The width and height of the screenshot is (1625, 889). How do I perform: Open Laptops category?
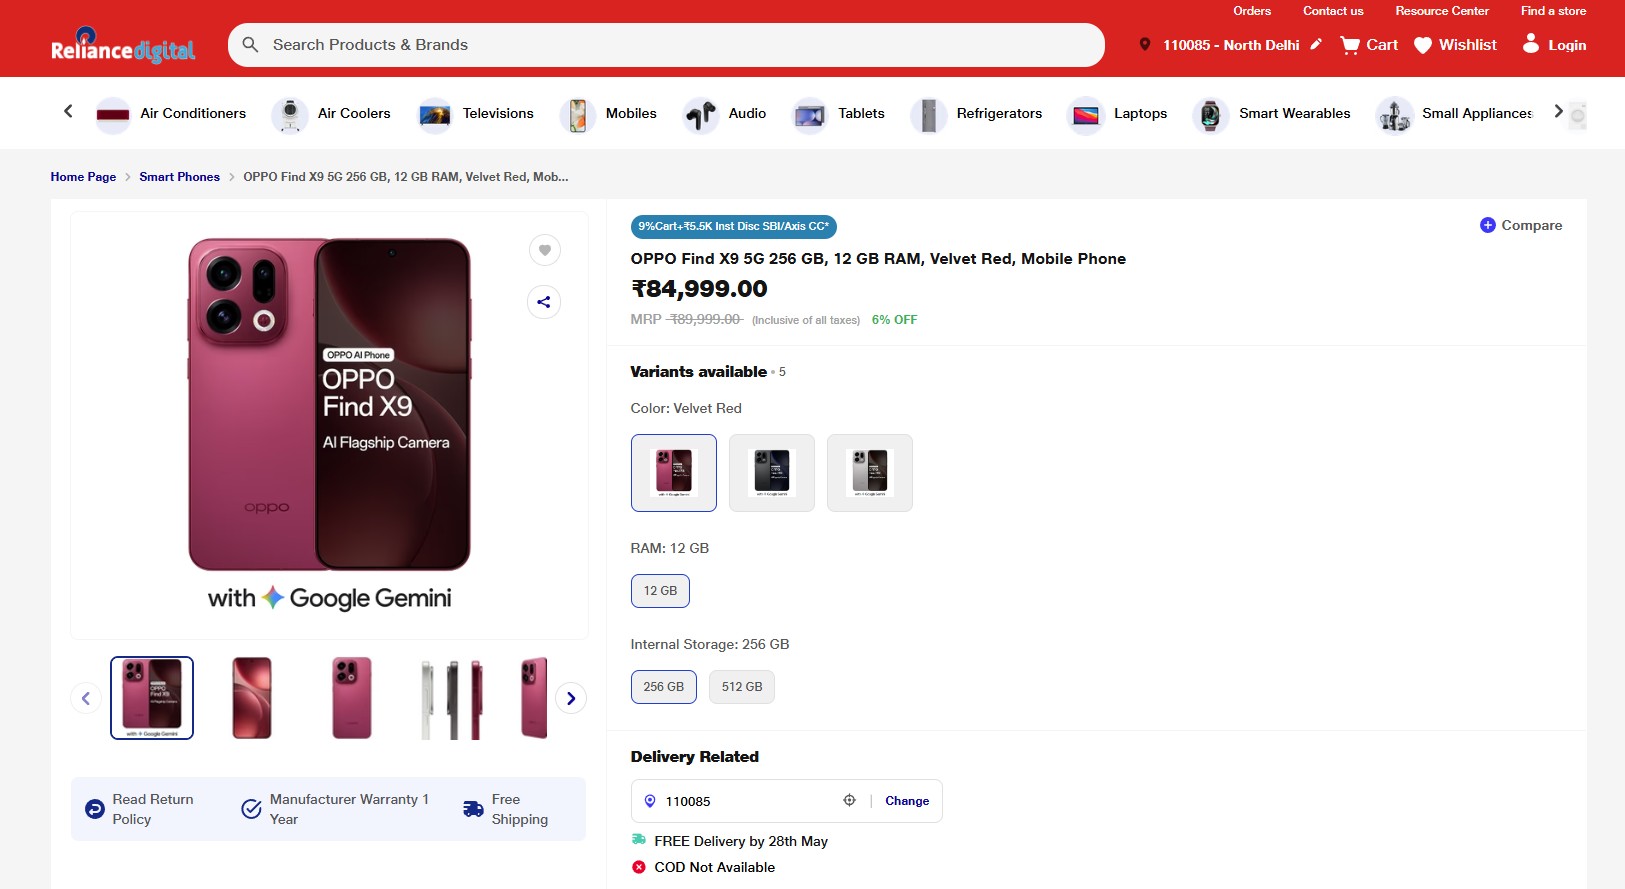1117,114
